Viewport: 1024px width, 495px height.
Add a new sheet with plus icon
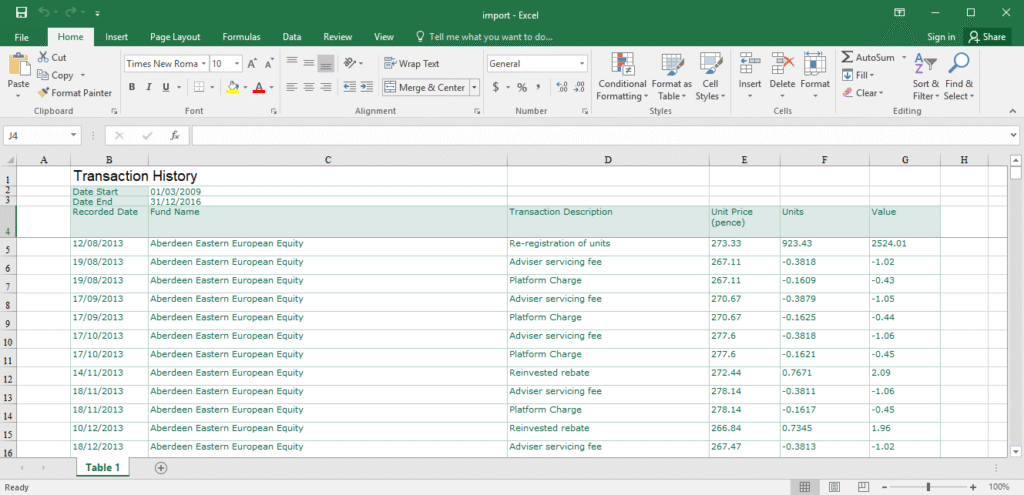pos(161,468)
